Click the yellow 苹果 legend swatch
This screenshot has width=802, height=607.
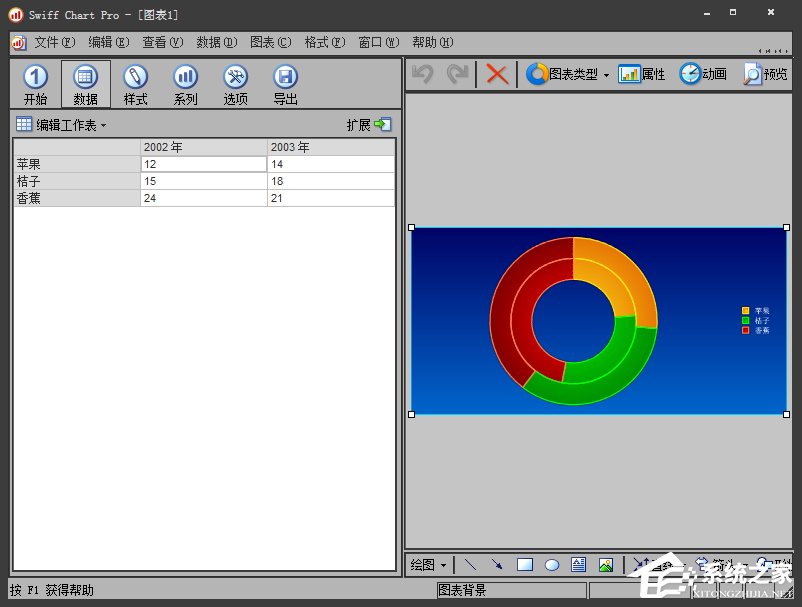point(745,311)
